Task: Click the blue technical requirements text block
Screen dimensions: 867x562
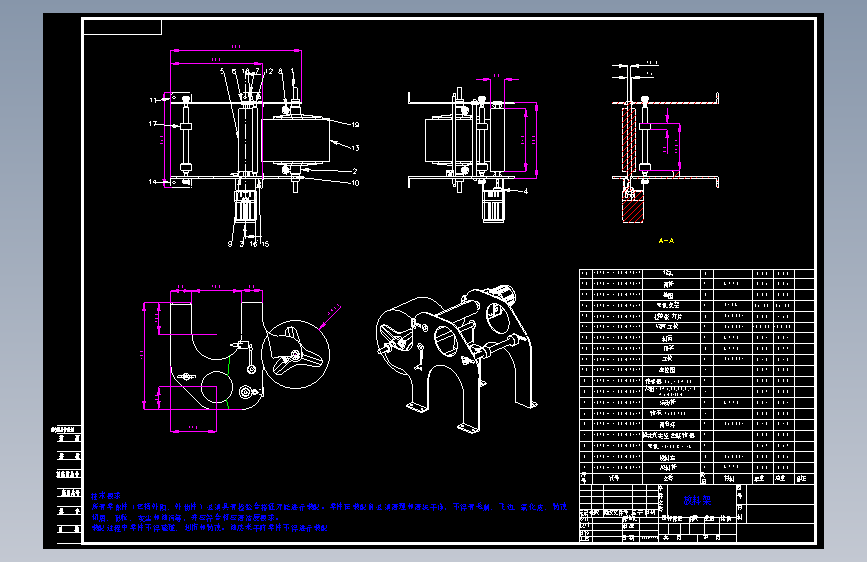Action: (329, 512)
